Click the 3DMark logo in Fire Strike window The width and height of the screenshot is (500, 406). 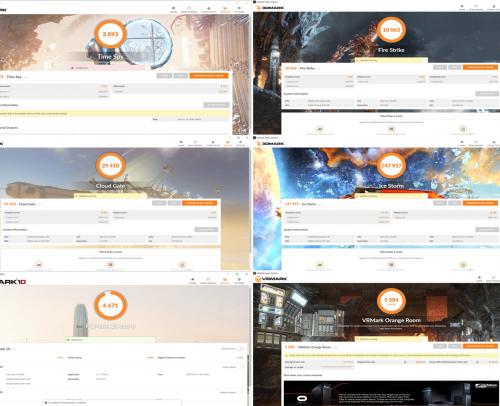point(270,7)
